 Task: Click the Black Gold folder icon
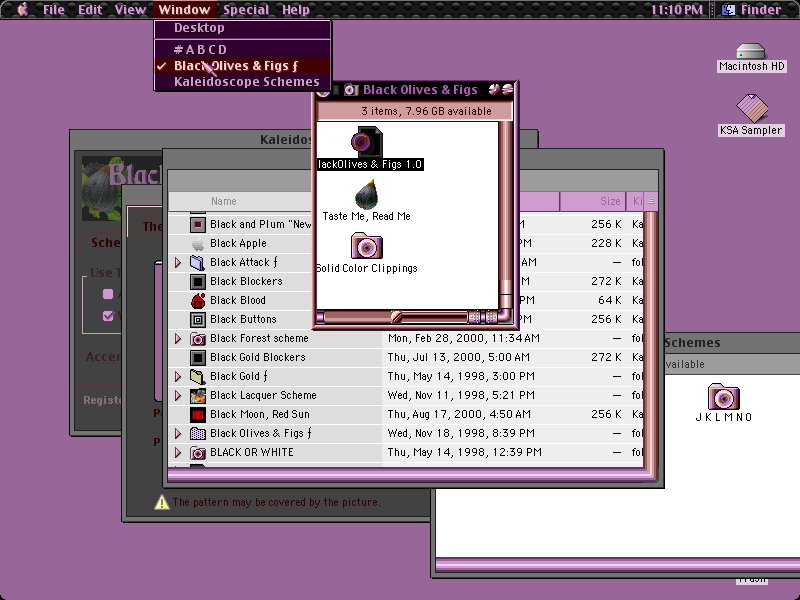[x=198, y=376]
